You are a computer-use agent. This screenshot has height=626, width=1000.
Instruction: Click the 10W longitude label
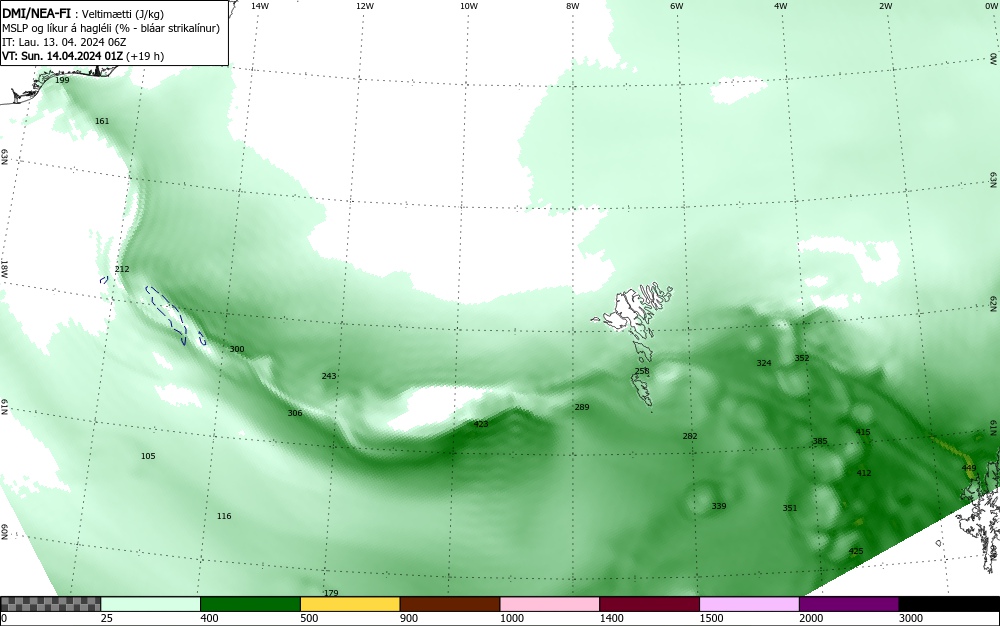point(469,6)
